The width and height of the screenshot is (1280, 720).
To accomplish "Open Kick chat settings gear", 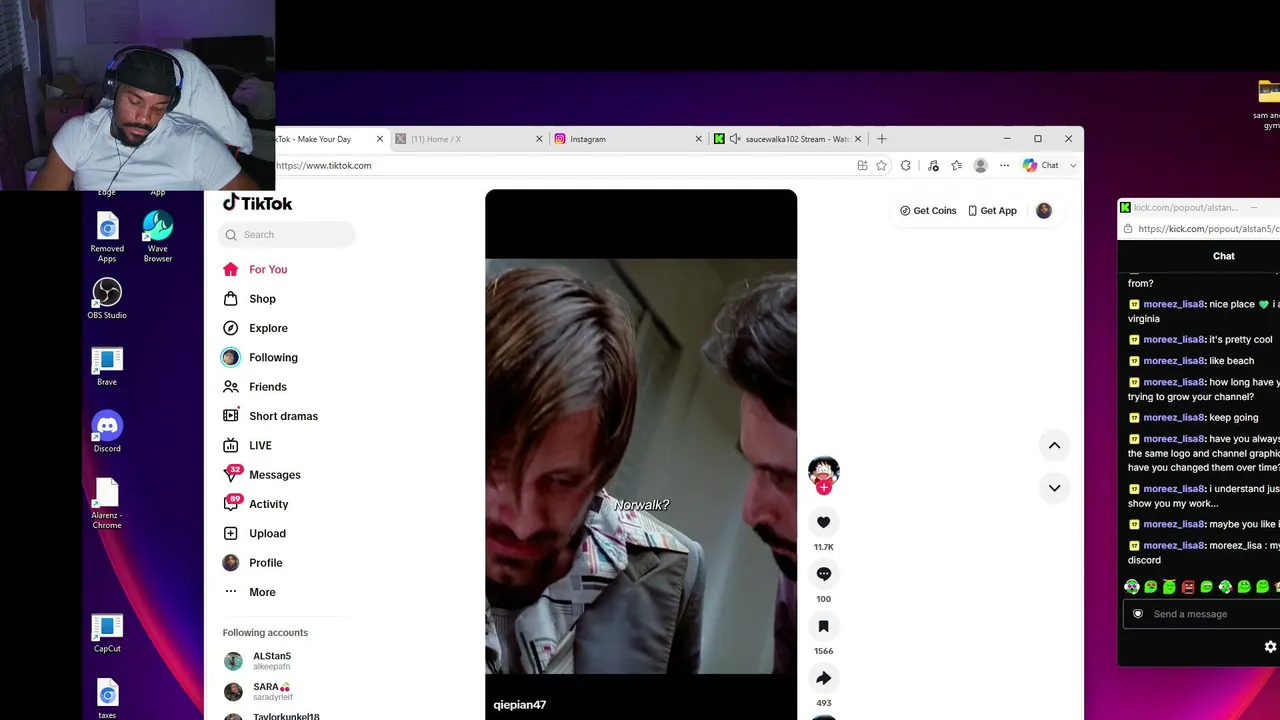I will [x=1271, y=647].
